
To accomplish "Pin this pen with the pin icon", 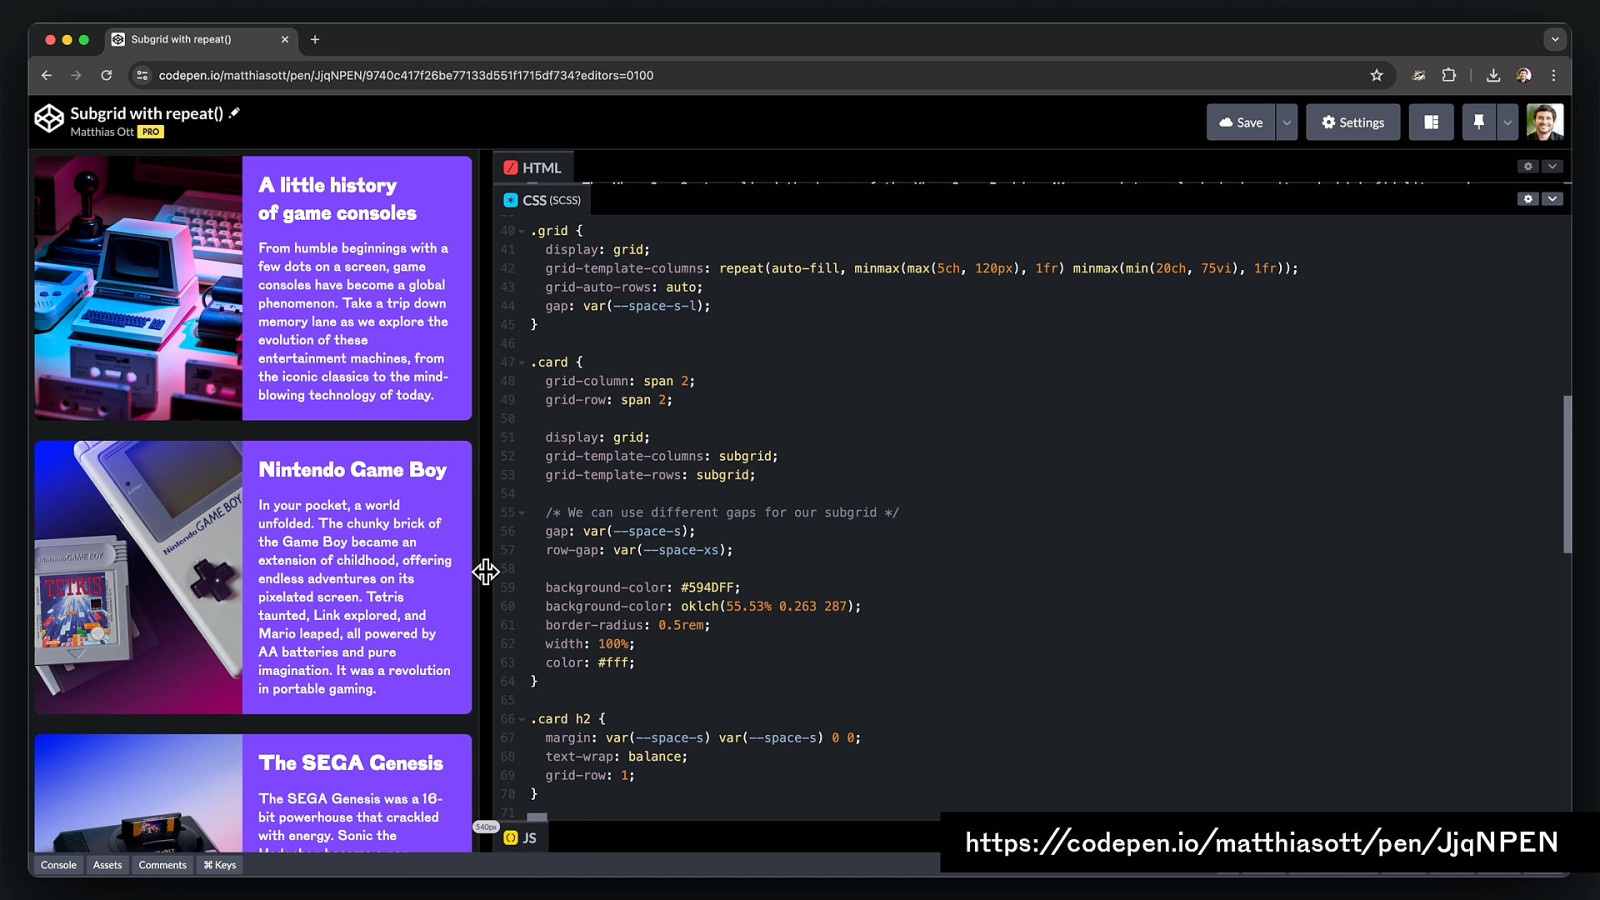I will tap(1478, 122).
